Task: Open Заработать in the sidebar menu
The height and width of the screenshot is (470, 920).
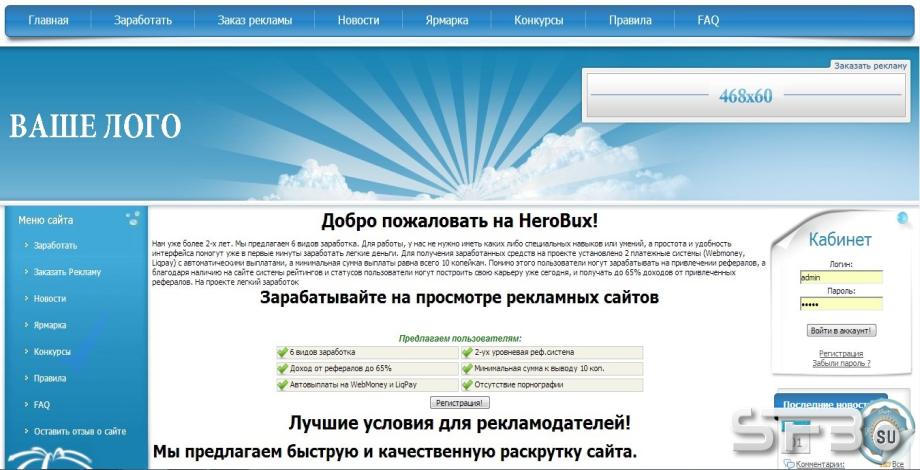Action: (55, 246)
